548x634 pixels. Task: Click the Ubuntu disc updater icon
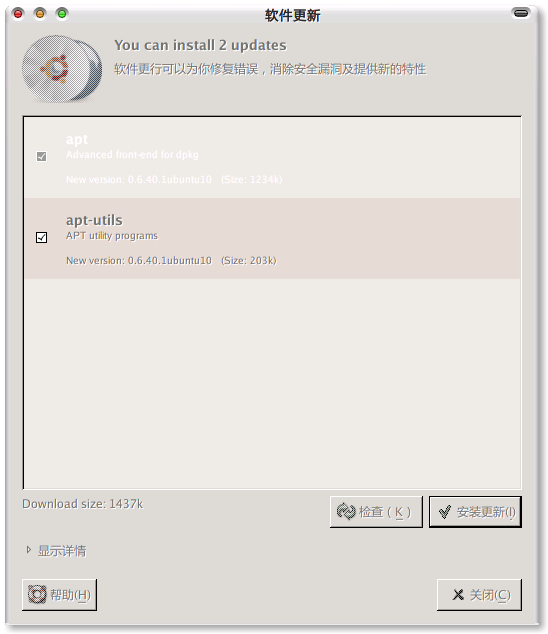[x=61, y=68]
